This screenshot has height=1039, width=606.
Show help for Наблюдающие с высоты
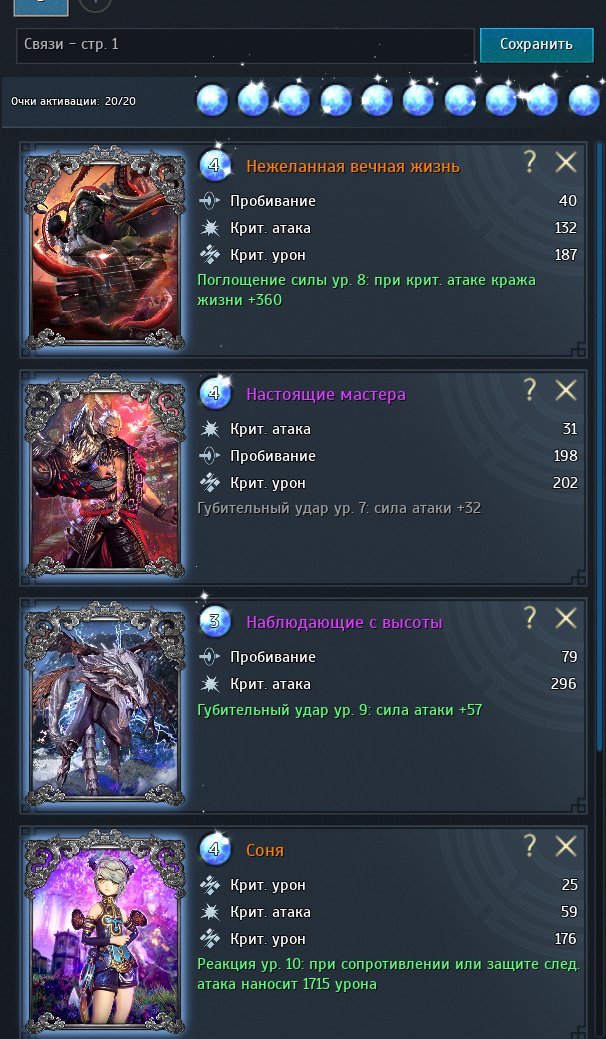pos(529,618)
